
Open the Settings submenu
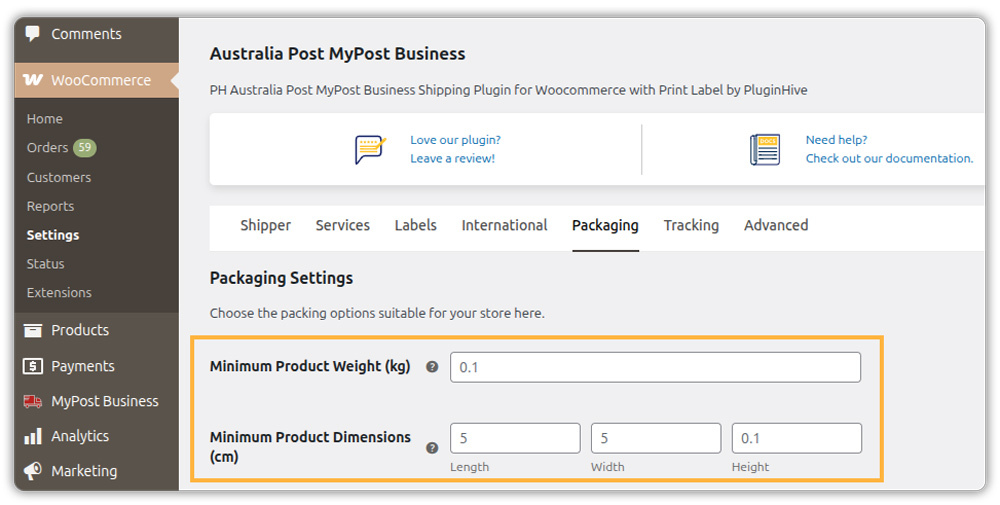click(x=53, y=235)
